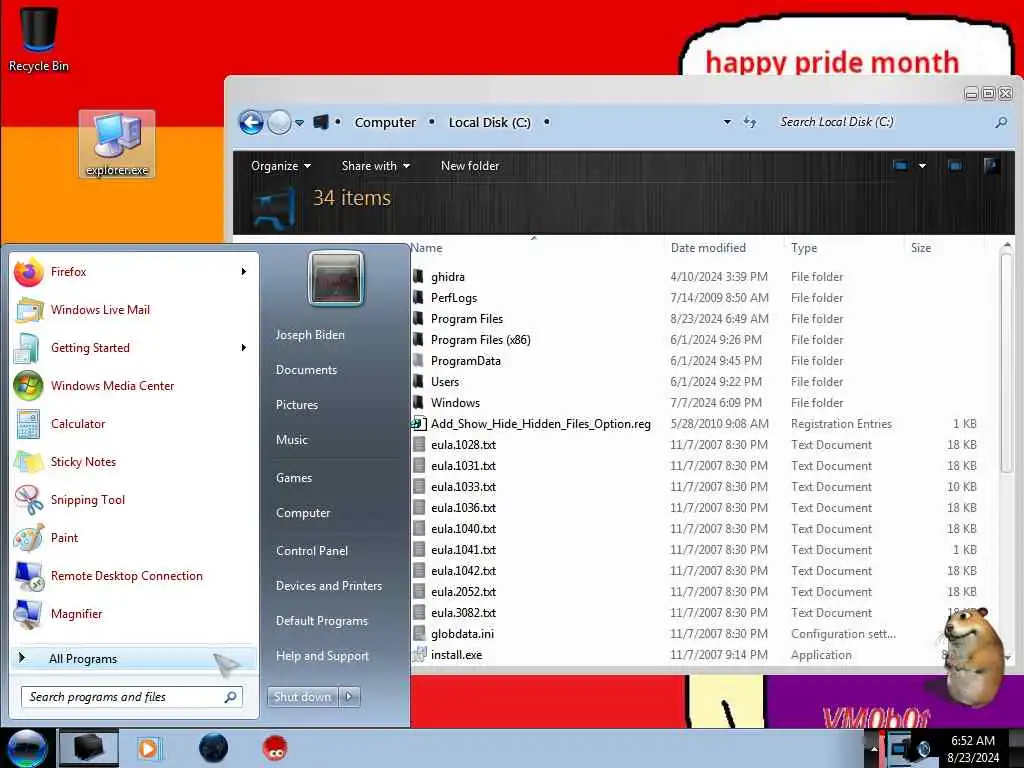Show hidden system tray icons
Viewport: 1024px width, 768px height.
tap(875, 748)
